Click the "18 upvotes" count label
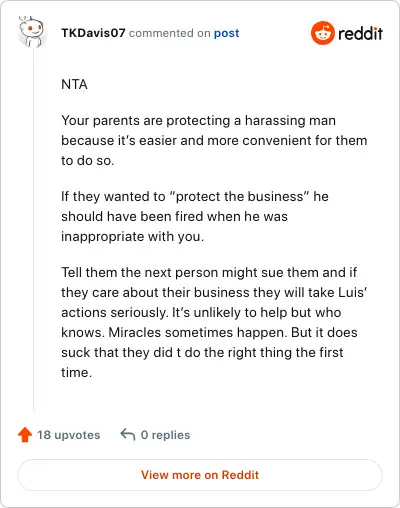 pos(69,435)
